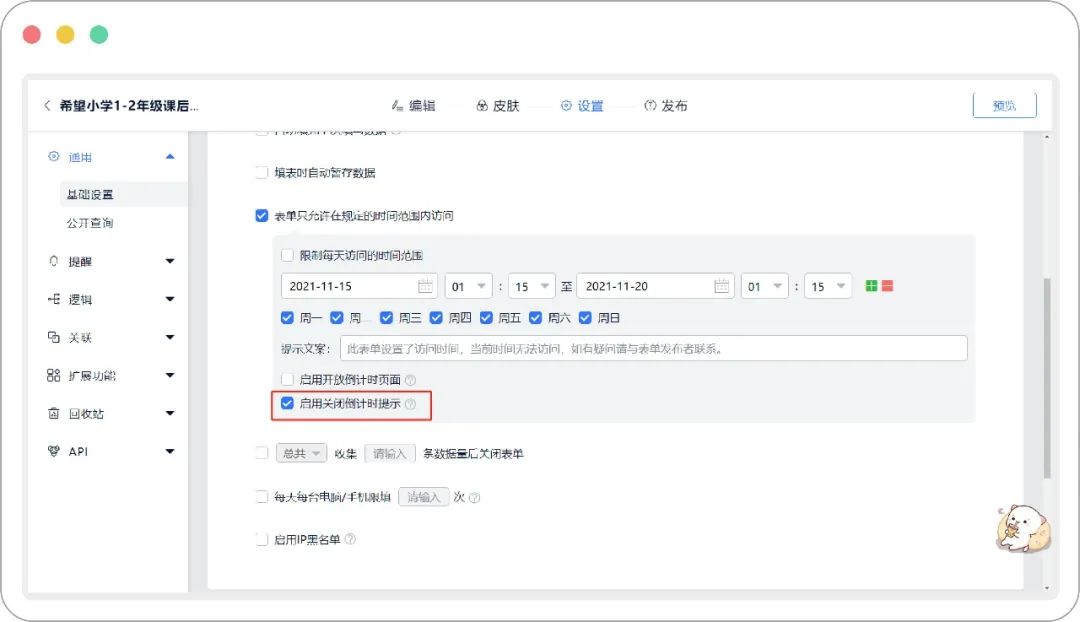Viewport: 1080px width, 622px height.
Task: Open the start hour 01 dropdown
Action: pos(468,286)
